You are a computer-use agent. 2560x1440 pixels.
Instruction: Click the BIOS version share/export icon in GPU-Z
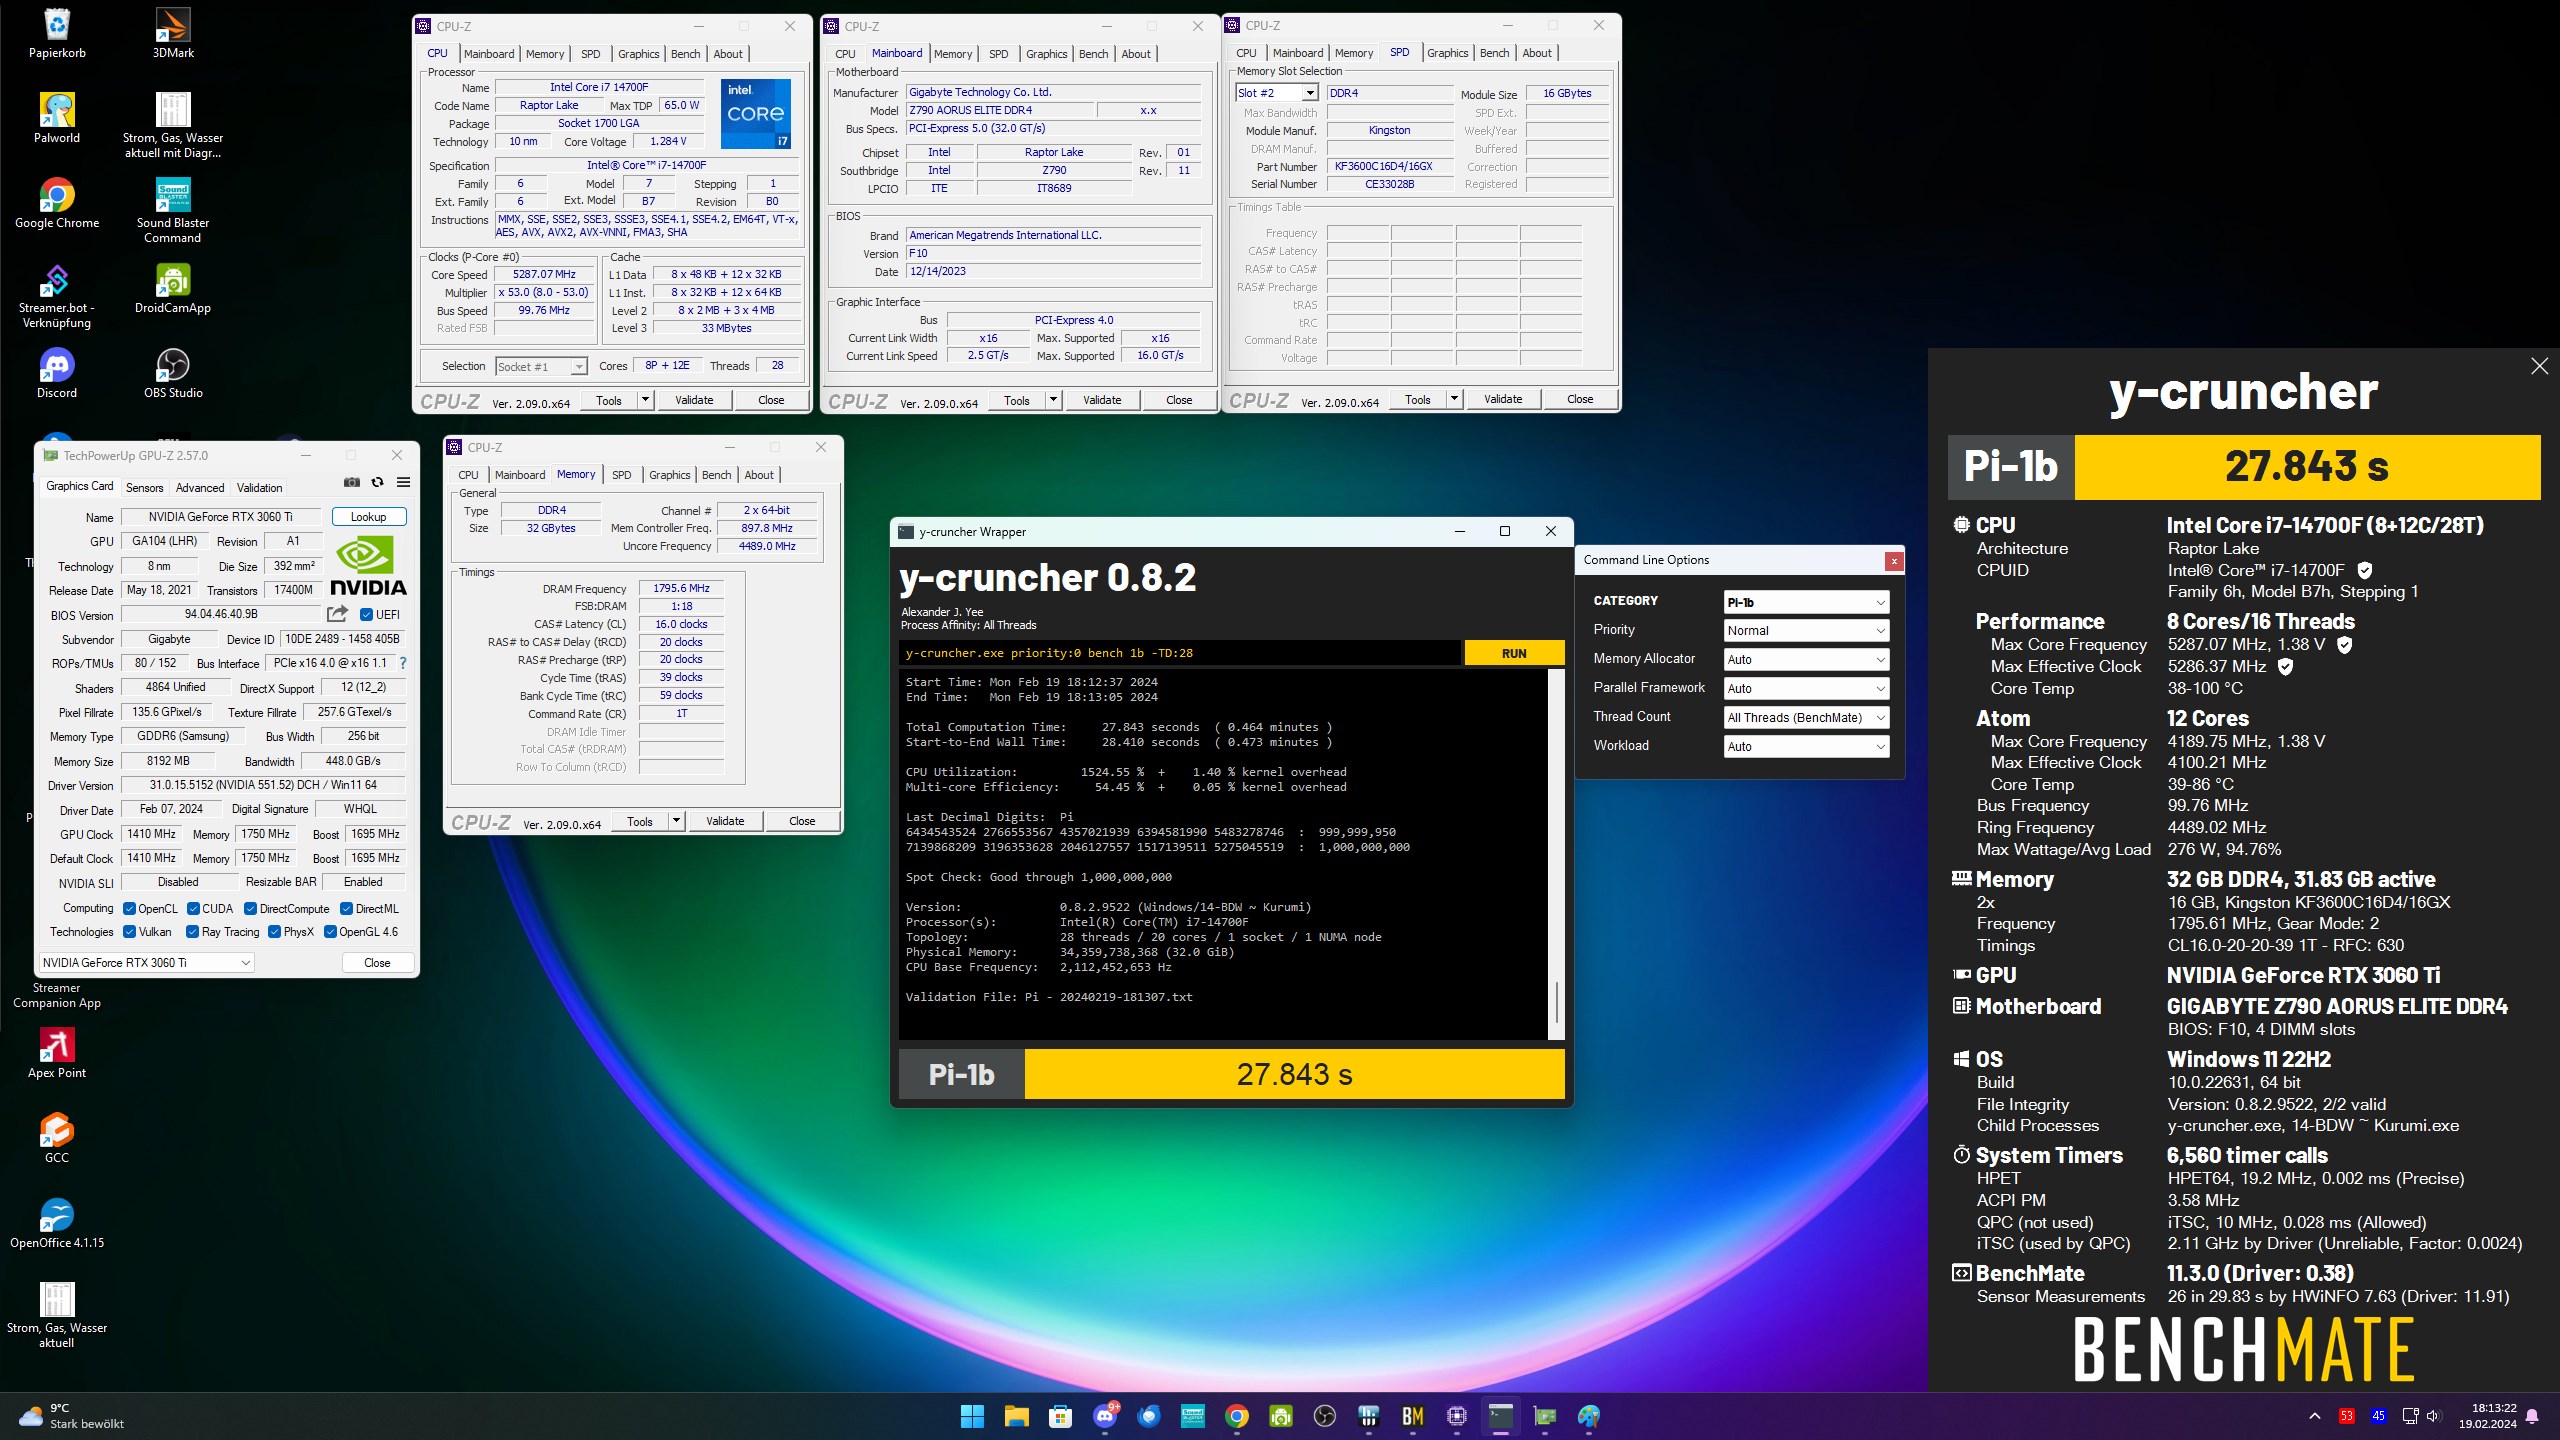point(338,614)
